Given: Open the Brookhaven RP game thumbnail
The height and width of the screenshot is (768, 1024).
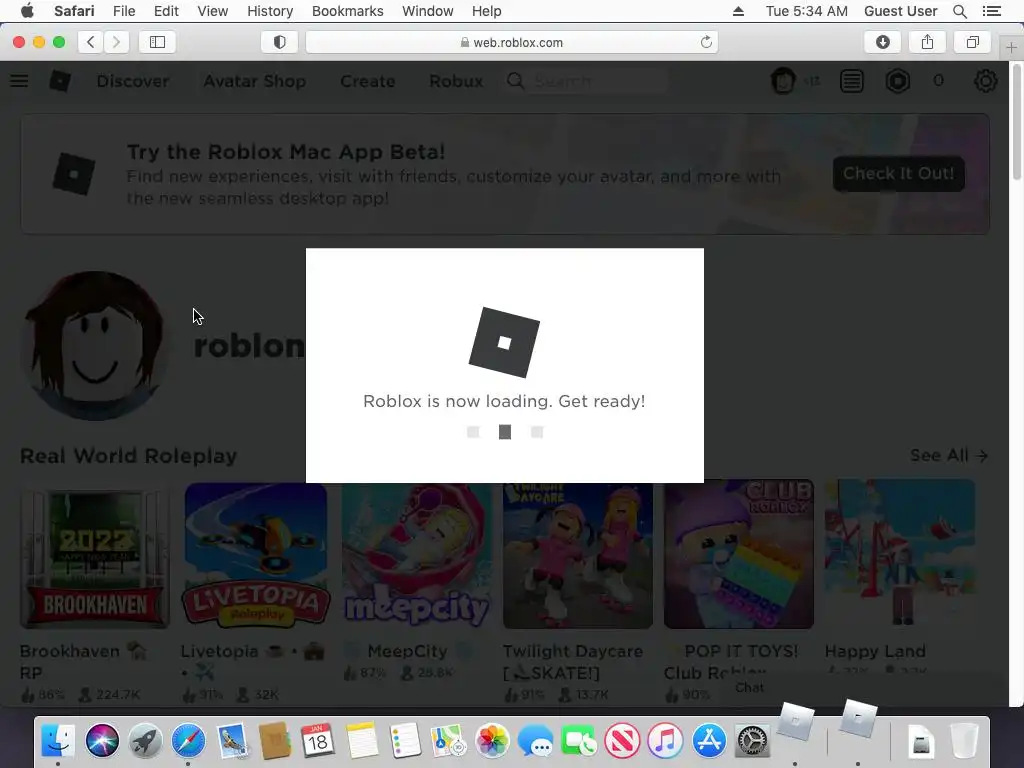Looking at the screenshot, I should tap(95, 556).
